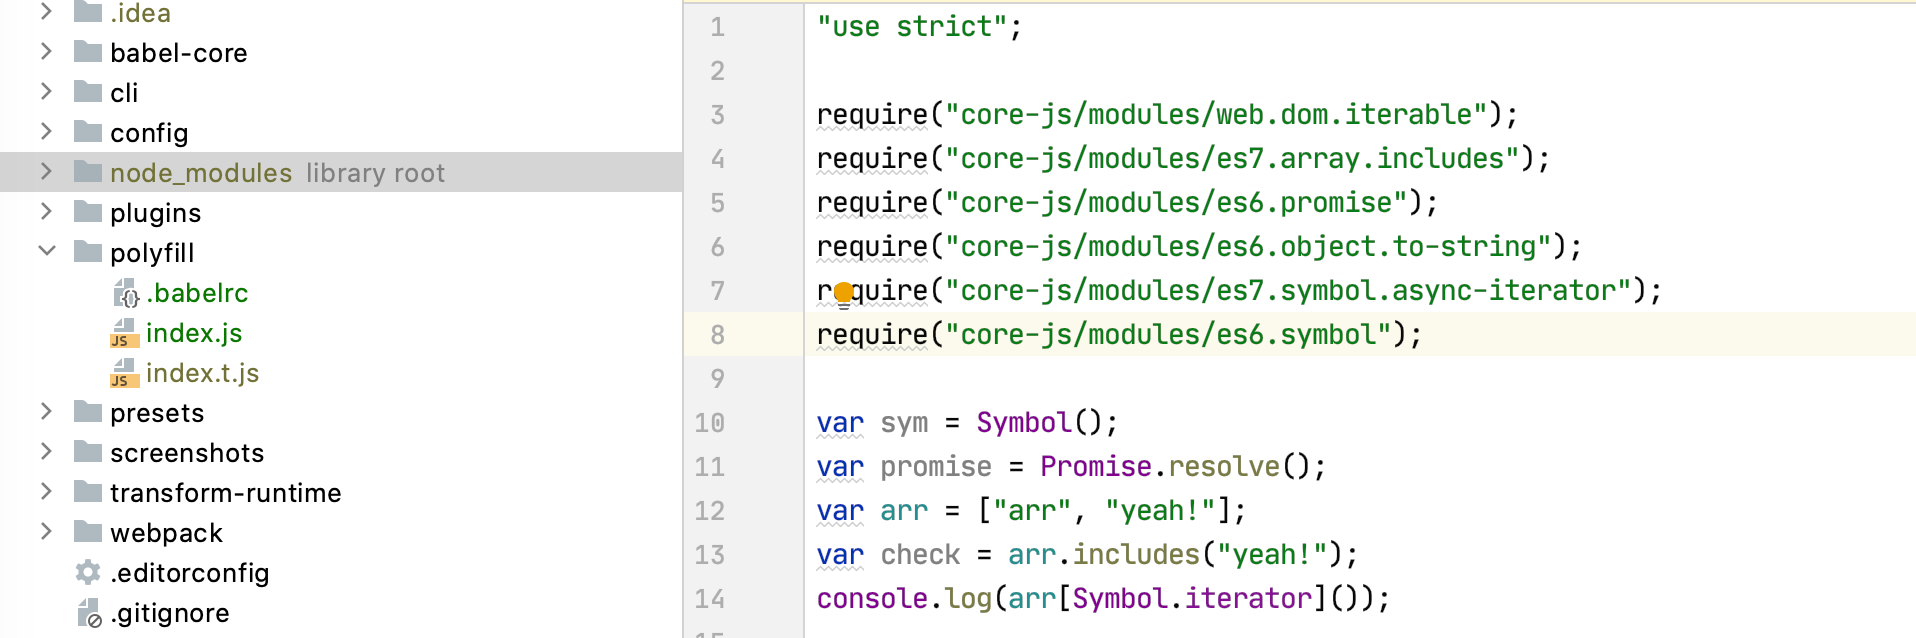Viewport: 1916px width, 638px height.
Task: Click line number 10 in the gutter
Action: (x=710, y=423)
